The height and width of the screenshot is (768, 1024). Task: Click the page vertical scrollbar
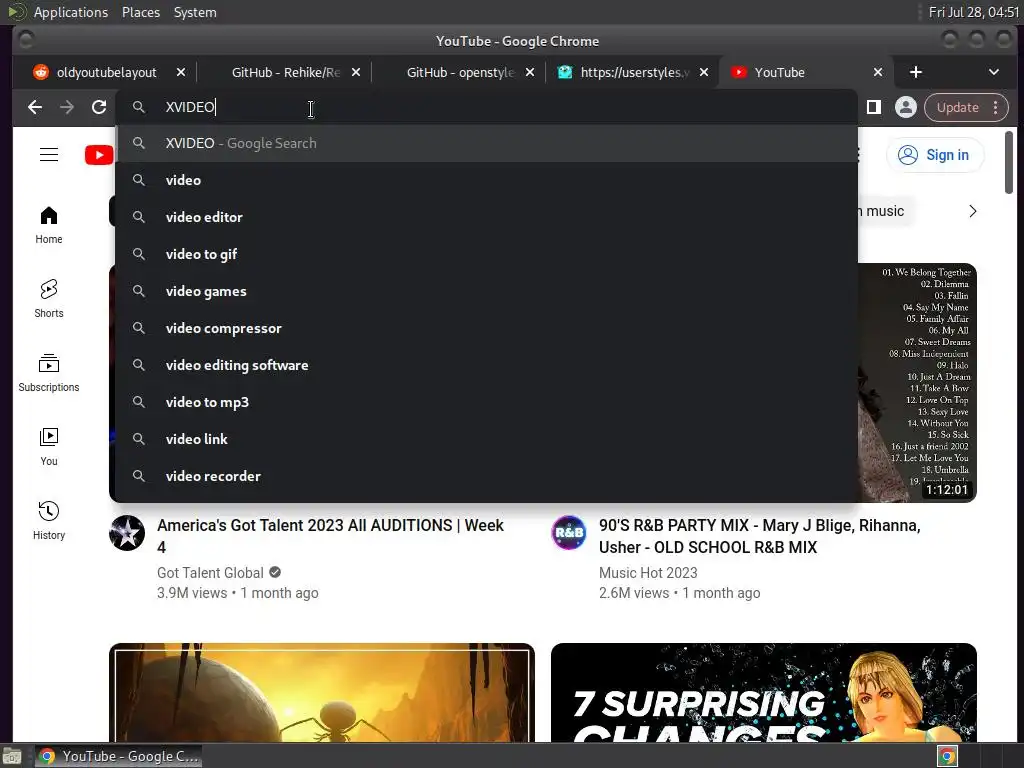coord(1009,162)
